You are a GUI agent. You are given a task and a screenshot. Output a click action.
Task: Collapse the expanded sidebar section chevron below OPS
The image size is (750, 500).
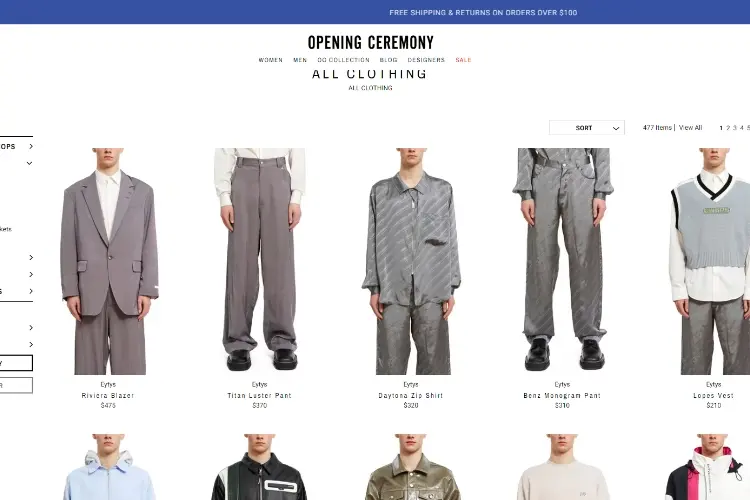tap(30, 163)
